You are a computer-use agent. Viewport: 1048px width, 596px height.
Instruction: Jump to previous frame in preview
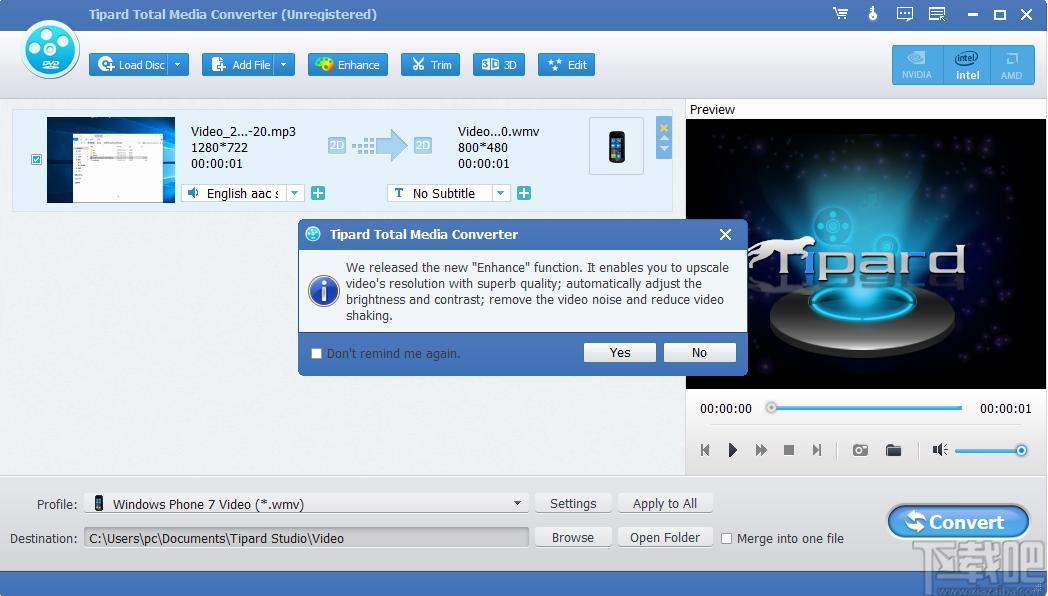(704, 450)
